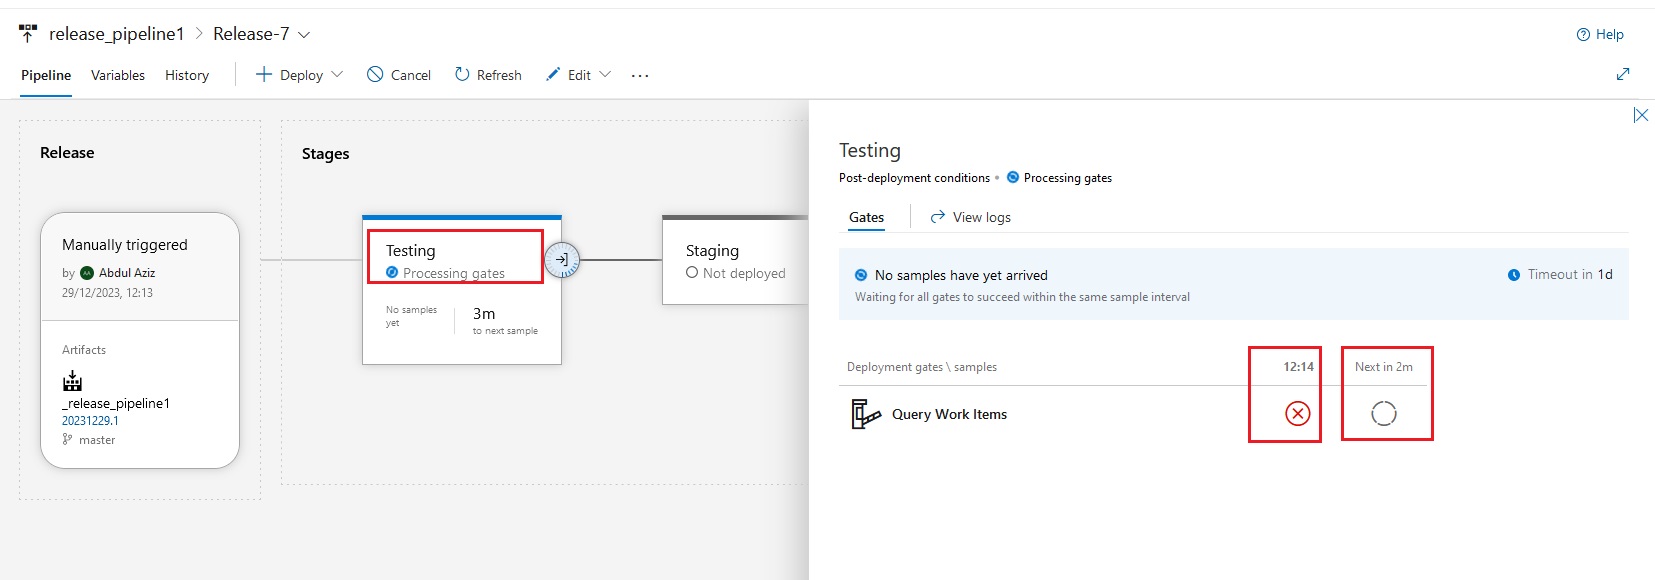Open the View logs link
The image size is (1655, 580).
pos(970,217)
